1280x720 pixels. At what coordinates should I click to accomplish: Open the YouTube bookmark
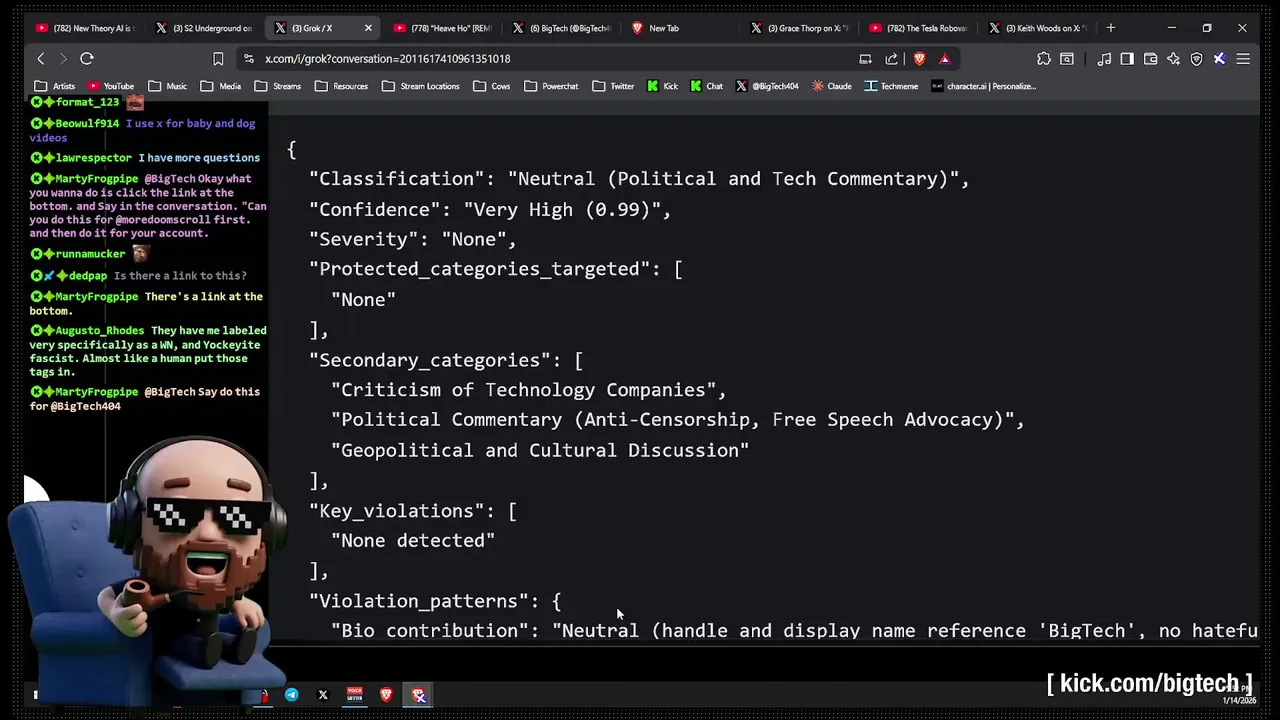[111, 86]
